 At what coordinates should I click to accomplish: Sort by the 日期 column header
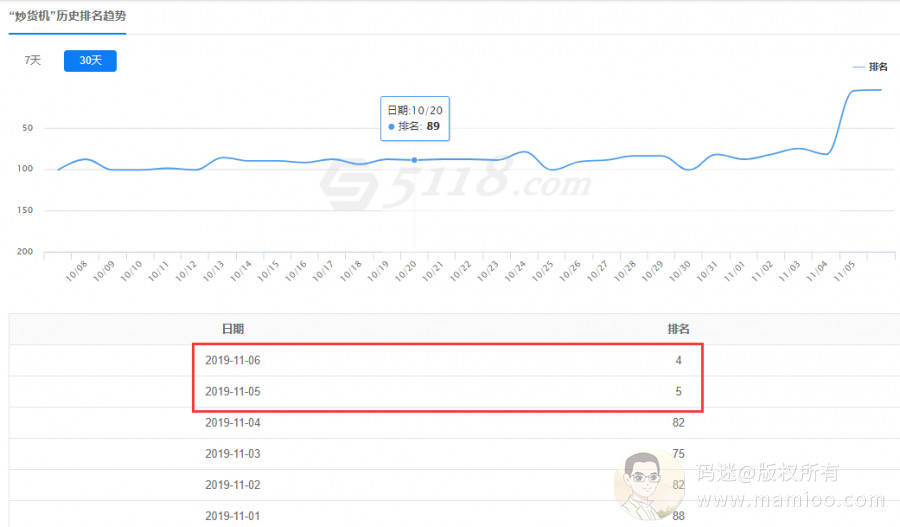point(232,329)
